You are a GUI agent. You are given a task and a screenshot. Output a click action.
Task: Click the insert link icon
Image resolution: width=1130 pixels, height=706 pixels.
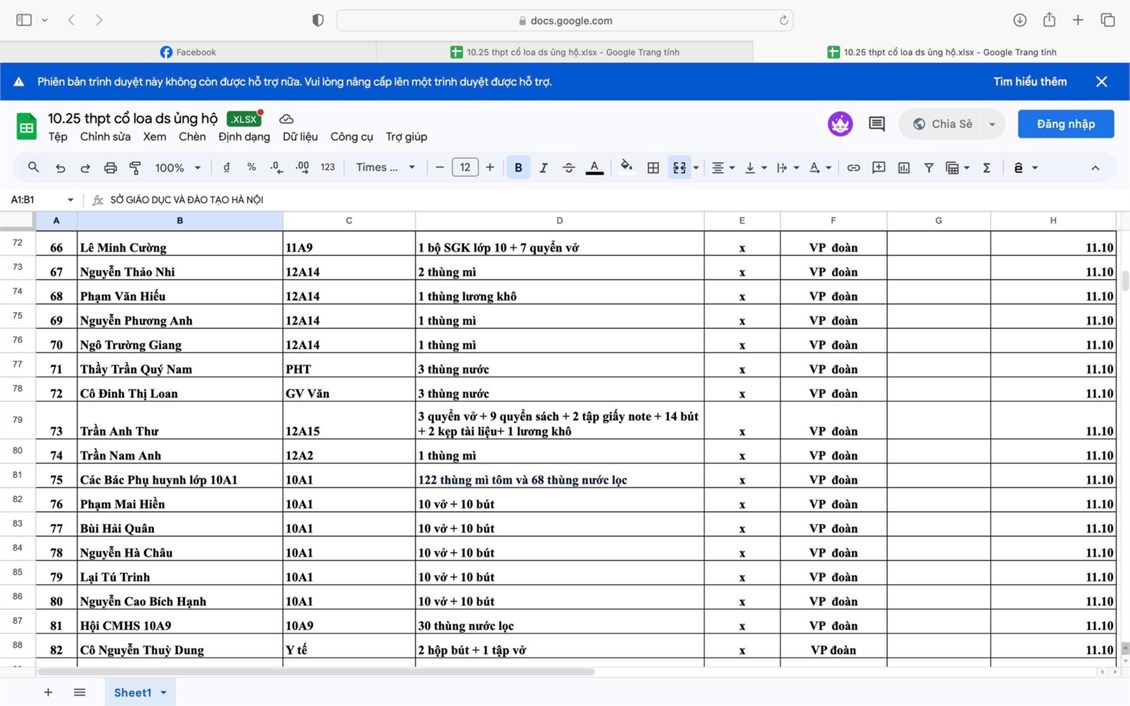point(853,168)
